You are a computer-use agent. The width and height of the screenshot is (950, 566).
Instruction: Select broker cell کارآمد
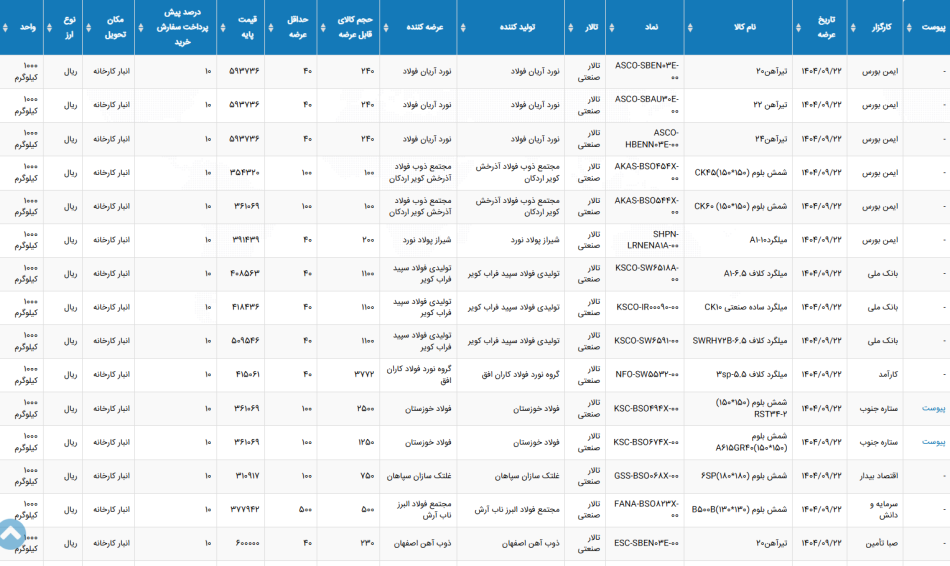pos(888,375)
